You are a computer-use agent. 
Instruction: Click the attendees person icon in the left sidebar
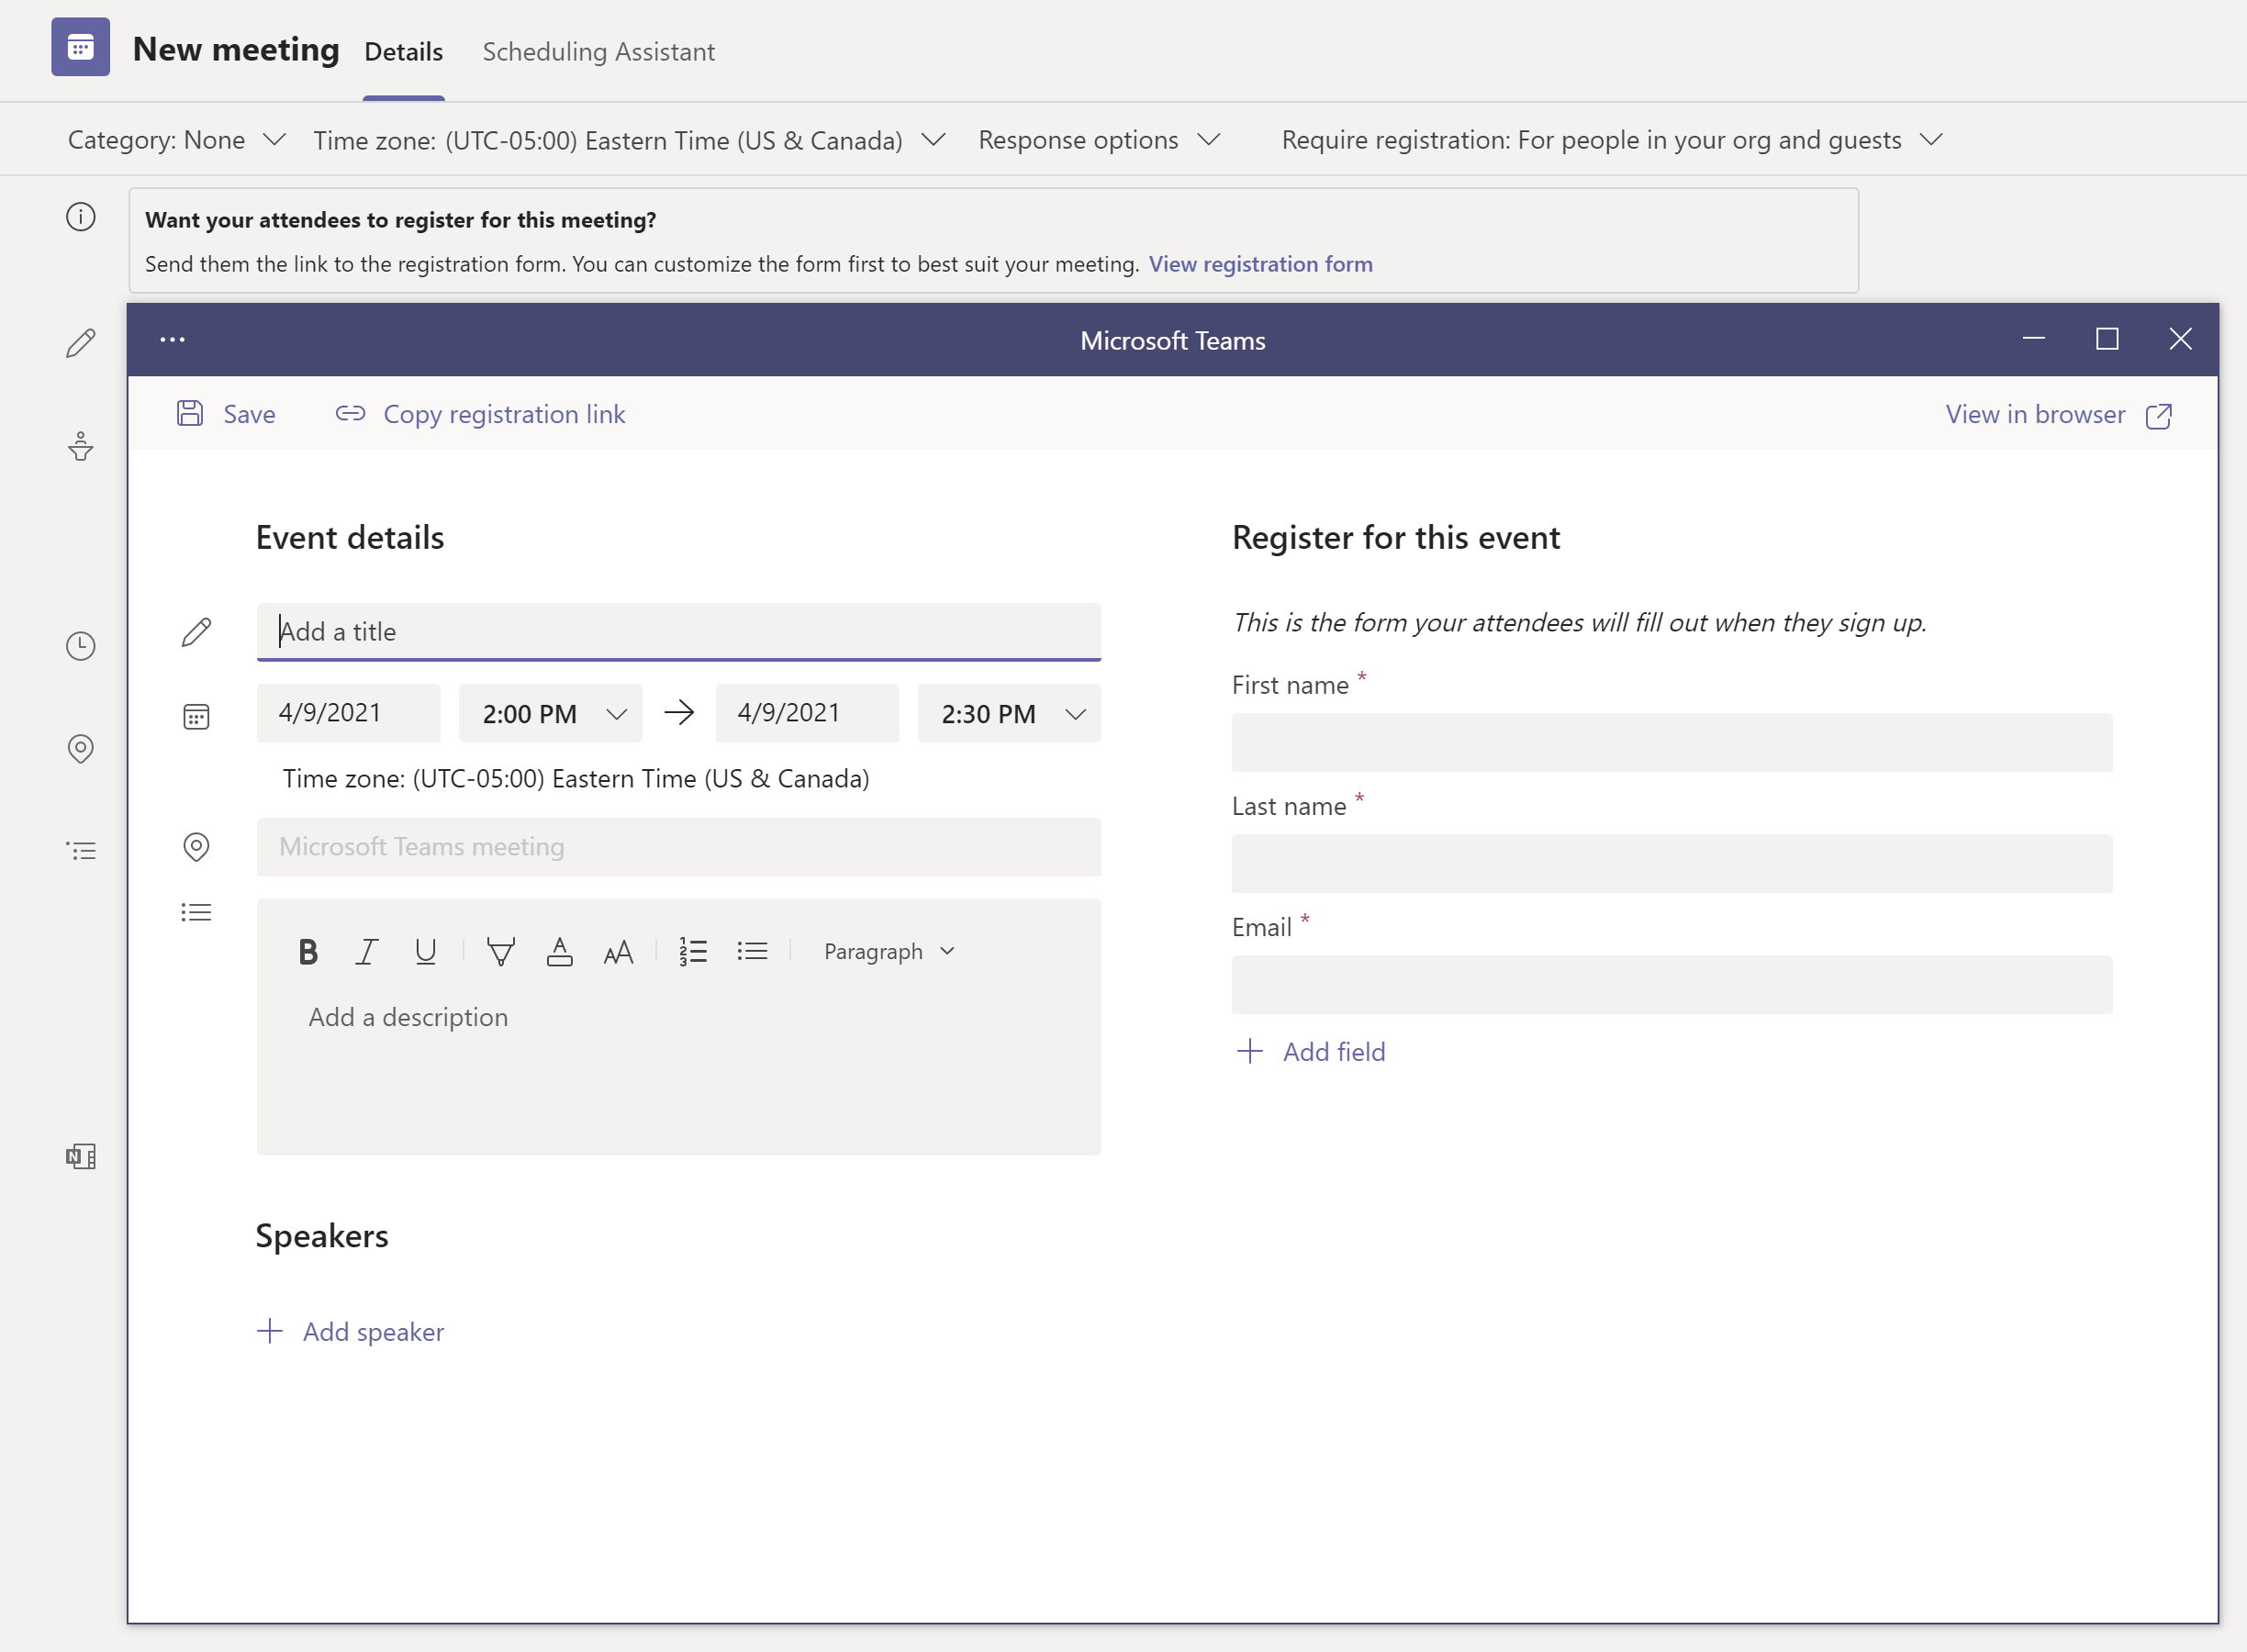click(81, 446)
